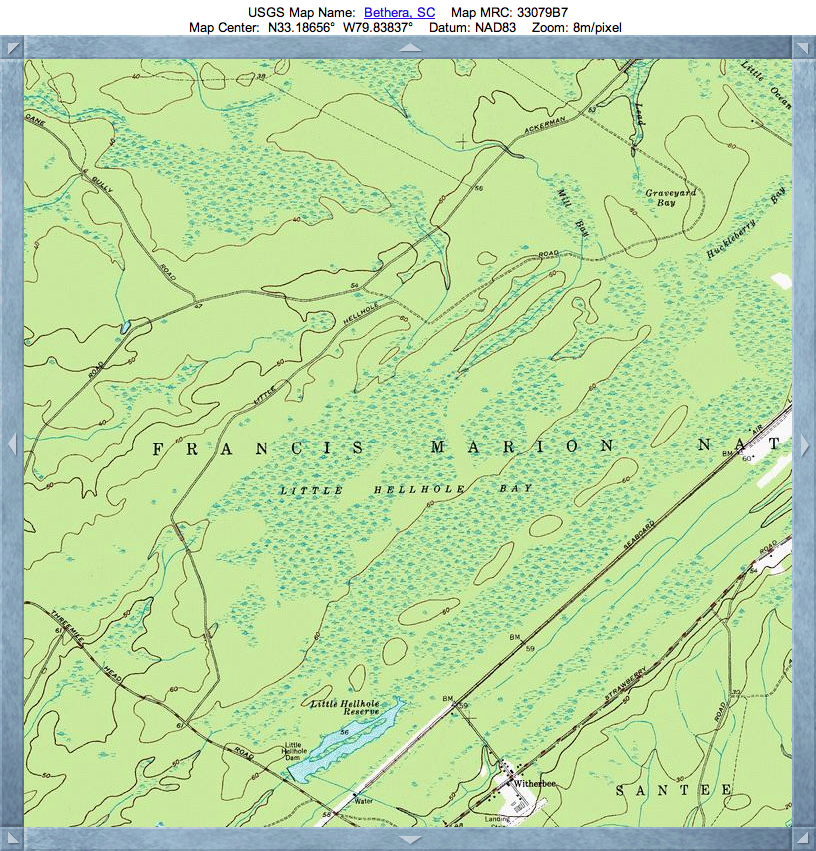Click the N33.18656° latitude value

pyautogui.click(x=301, y=28)
